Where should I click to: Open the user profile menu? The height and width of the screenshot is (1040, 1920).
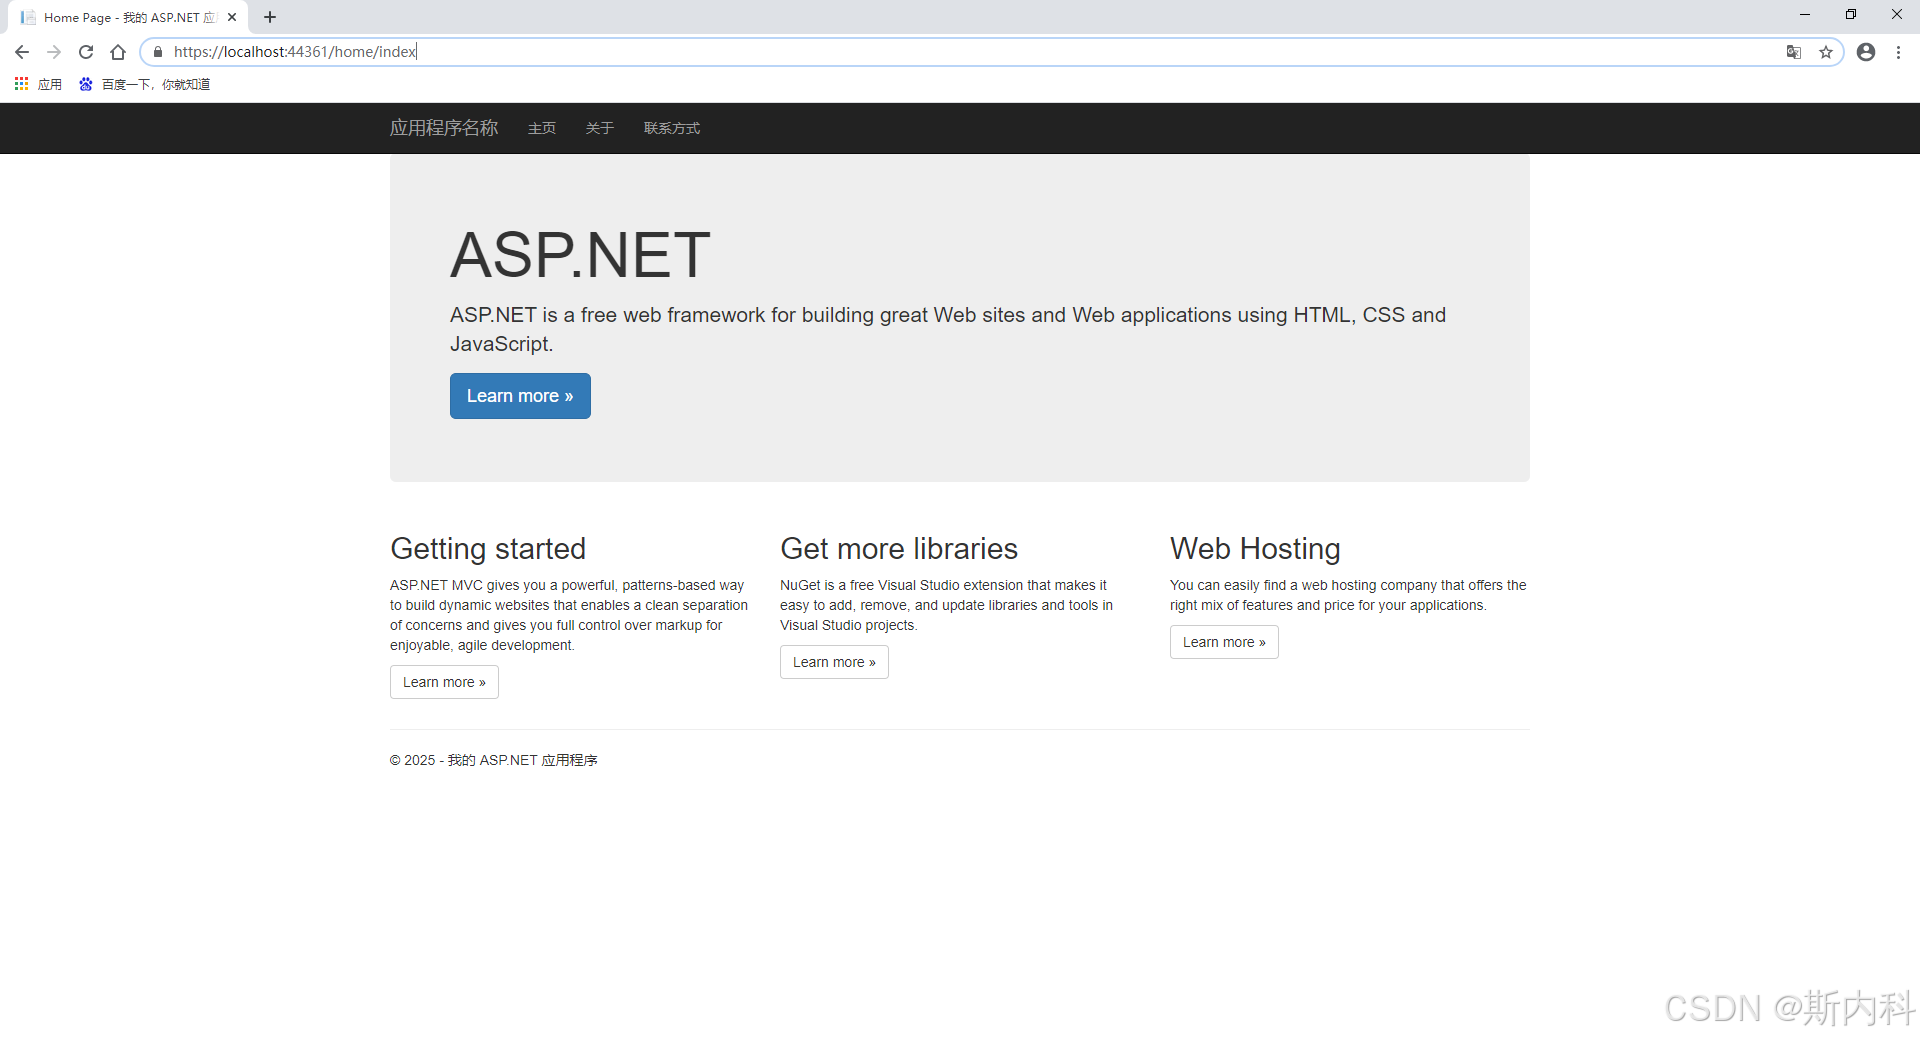tap(1866, 52)
